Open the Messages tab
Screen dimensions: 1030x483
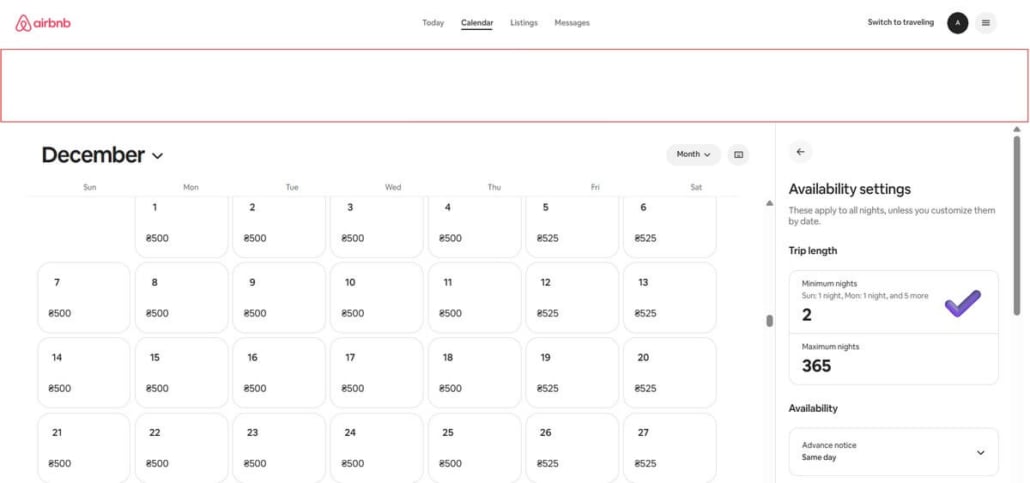pyautogui.click(x=572, y=23)
